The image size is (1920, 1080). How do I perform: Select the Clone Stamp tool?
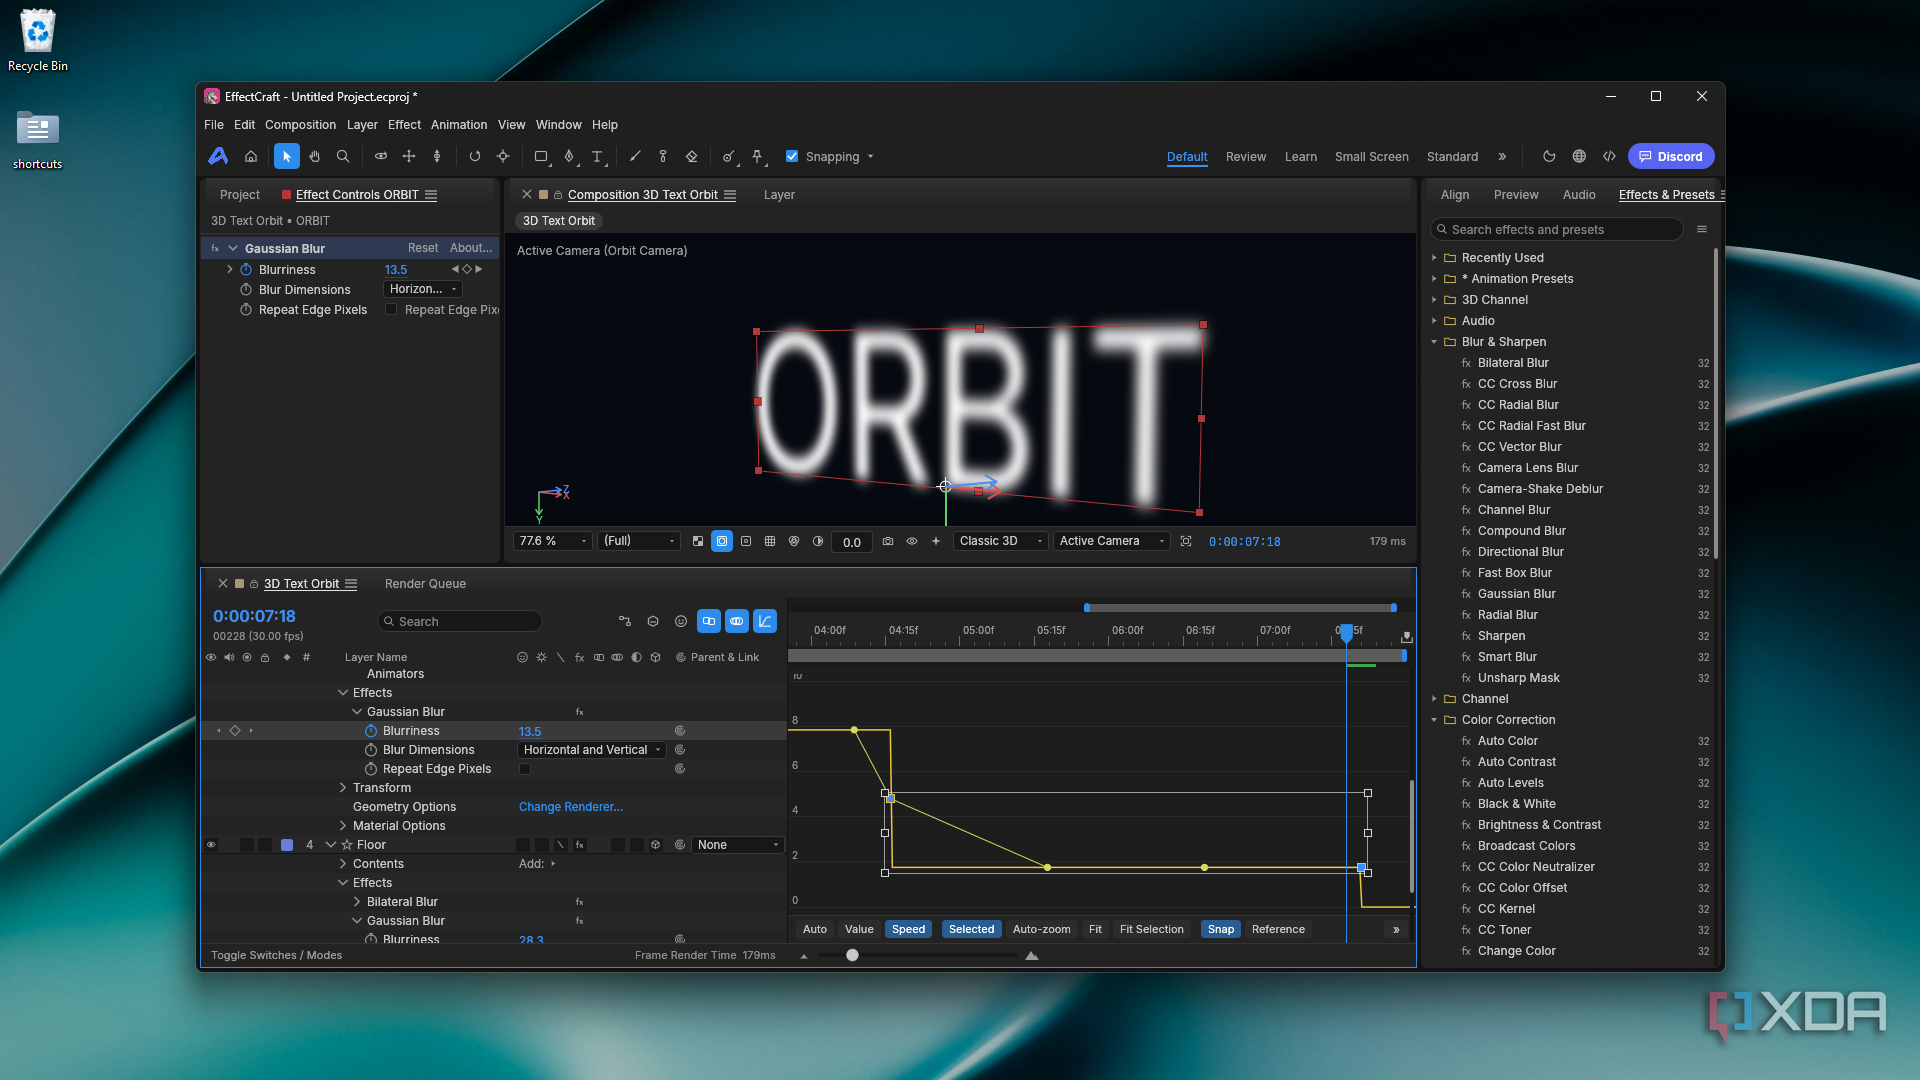point(663,157)
